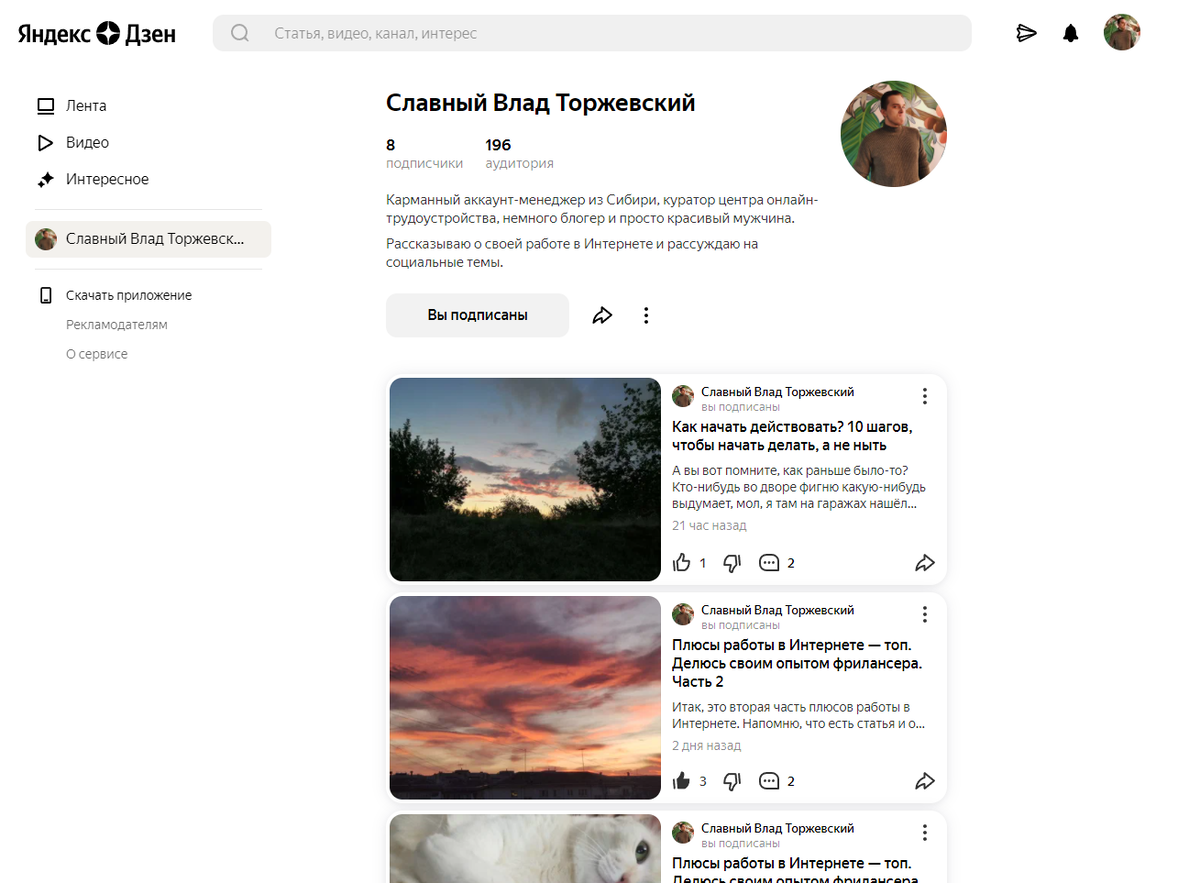Go to Интересное in the sidebar
The image size is (1200, 883).
(107, 180)
